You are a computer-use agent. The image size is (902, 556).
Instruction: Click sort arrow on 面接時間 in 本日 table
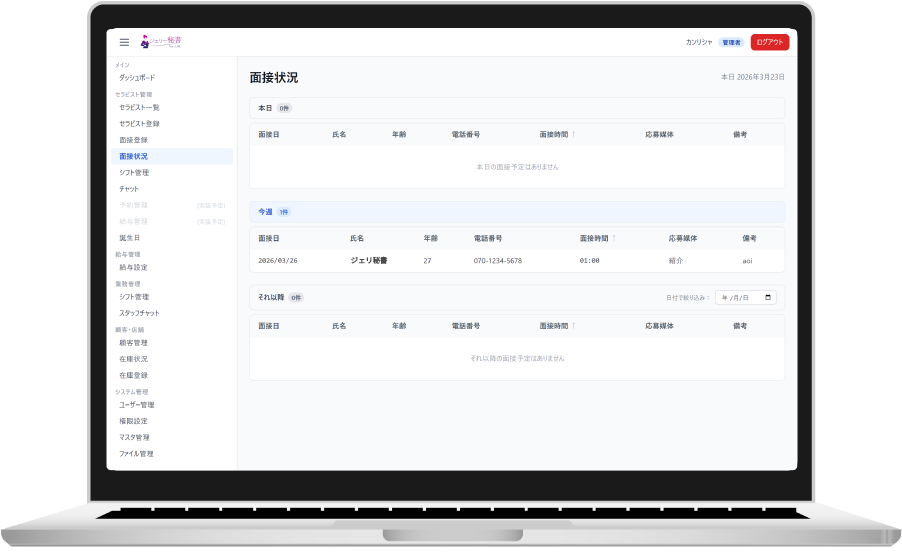point(573,134)
